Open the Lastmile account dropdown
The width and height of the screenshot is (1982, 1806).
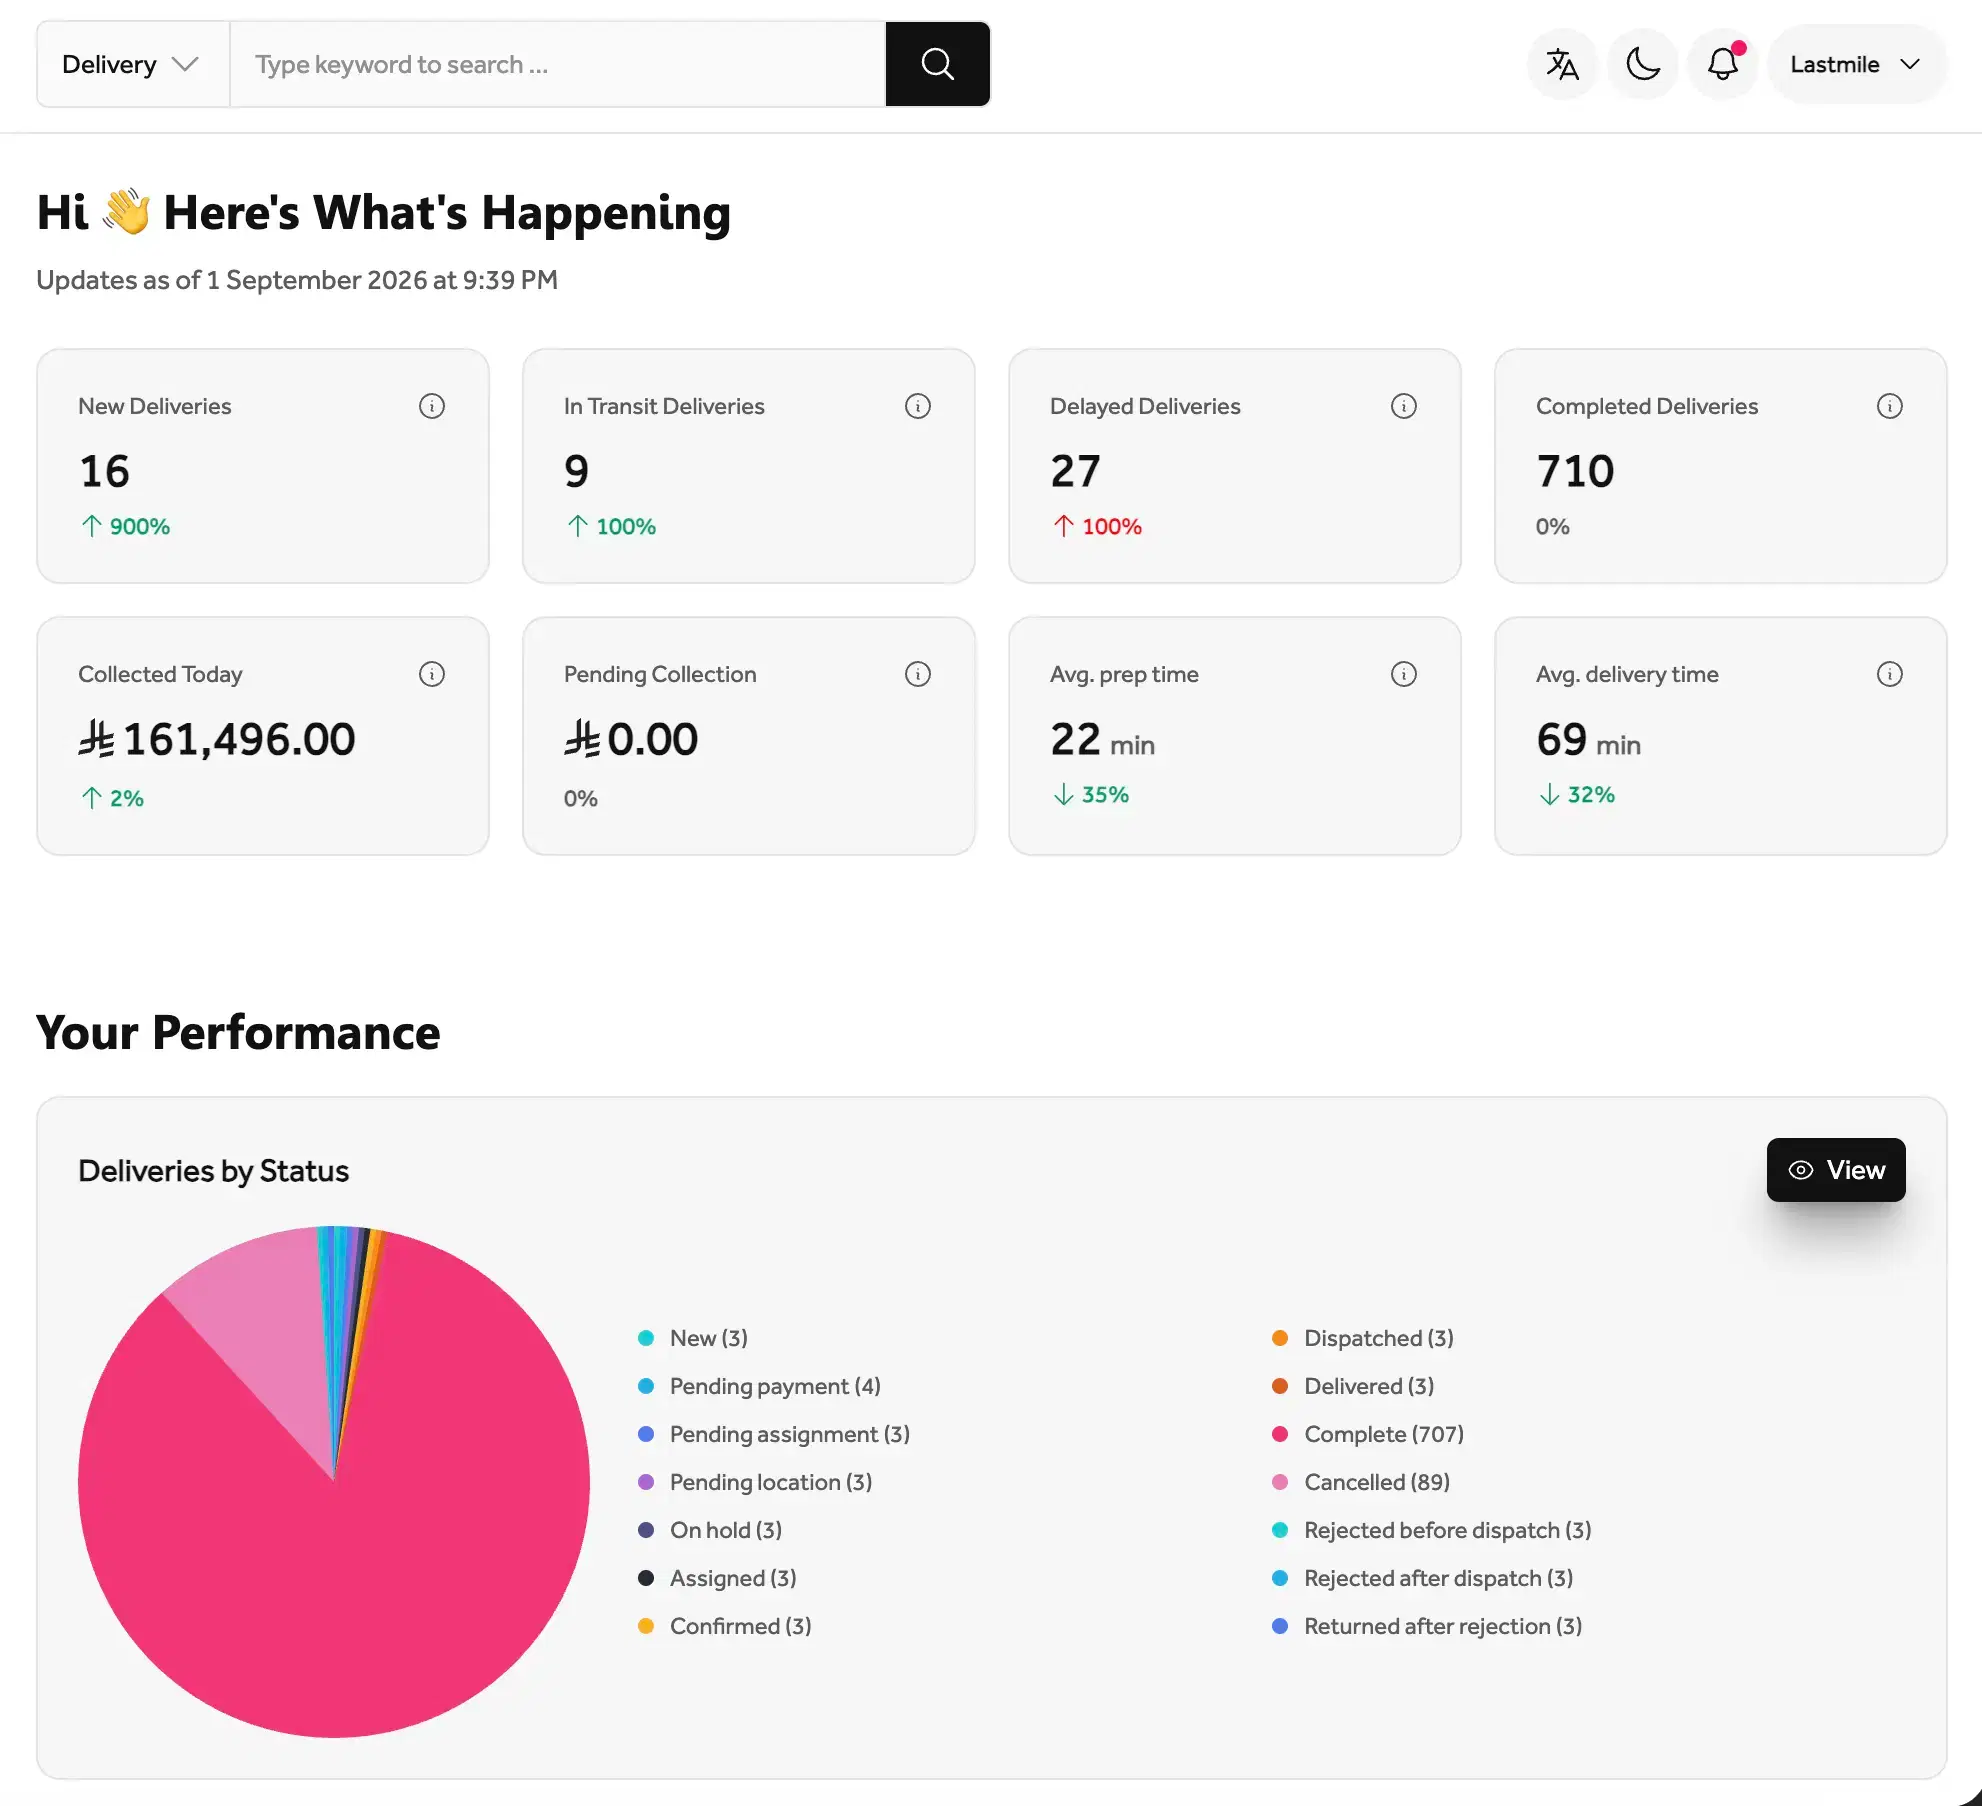tap(1857, 64)
